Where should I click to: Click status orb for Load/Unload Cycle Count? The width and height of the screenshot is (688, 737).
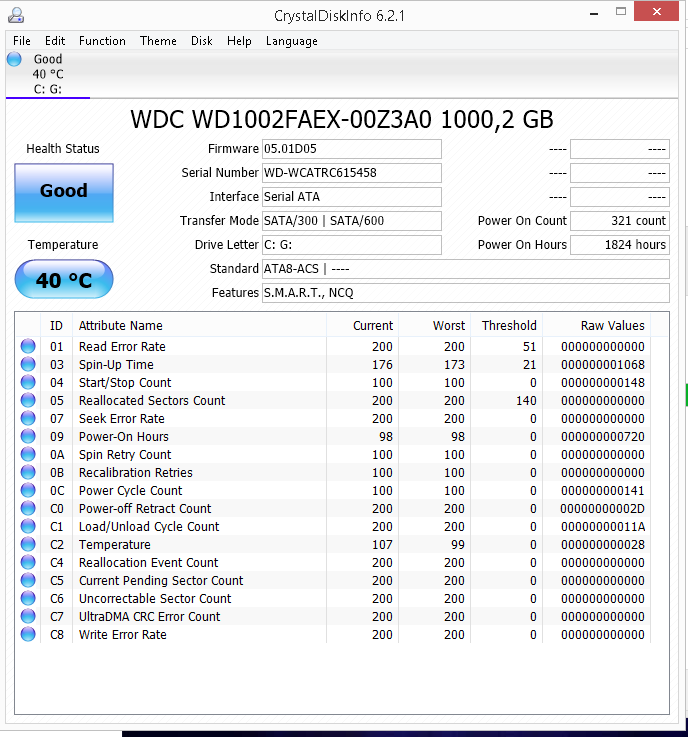coord(28,526)
